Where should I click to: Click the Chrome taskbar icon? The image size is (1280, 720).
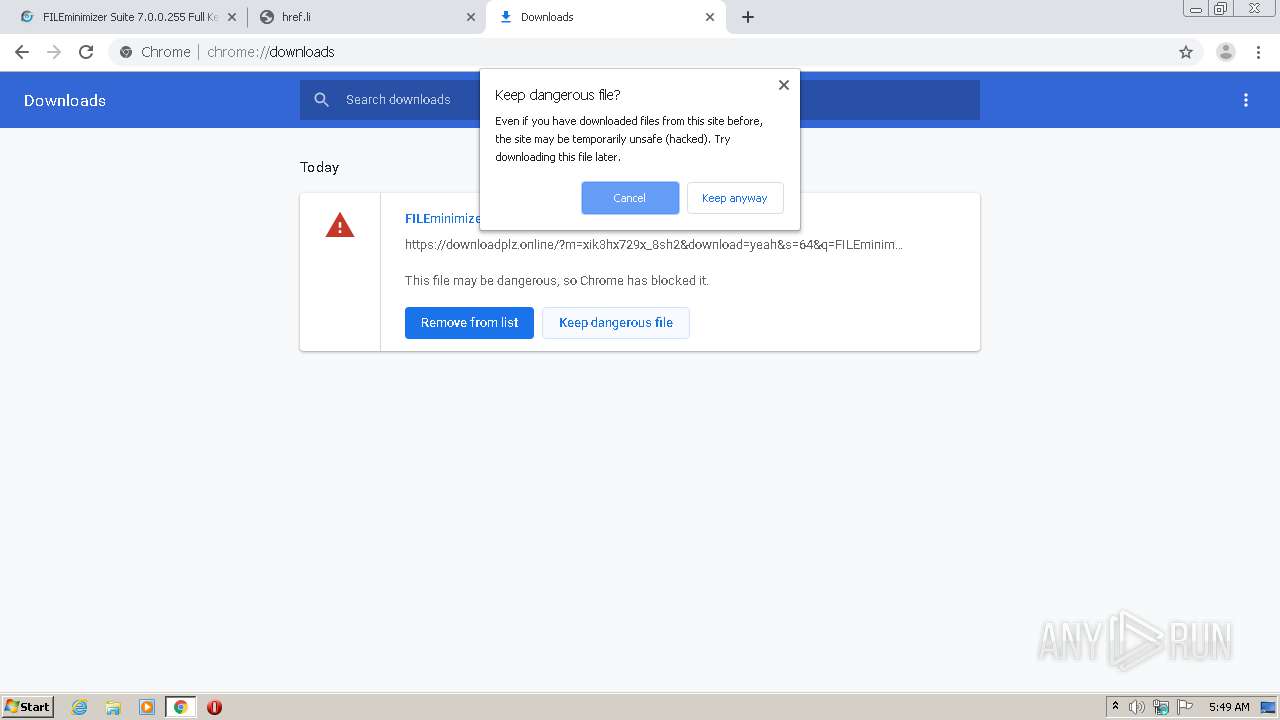[x=181, y=707]
